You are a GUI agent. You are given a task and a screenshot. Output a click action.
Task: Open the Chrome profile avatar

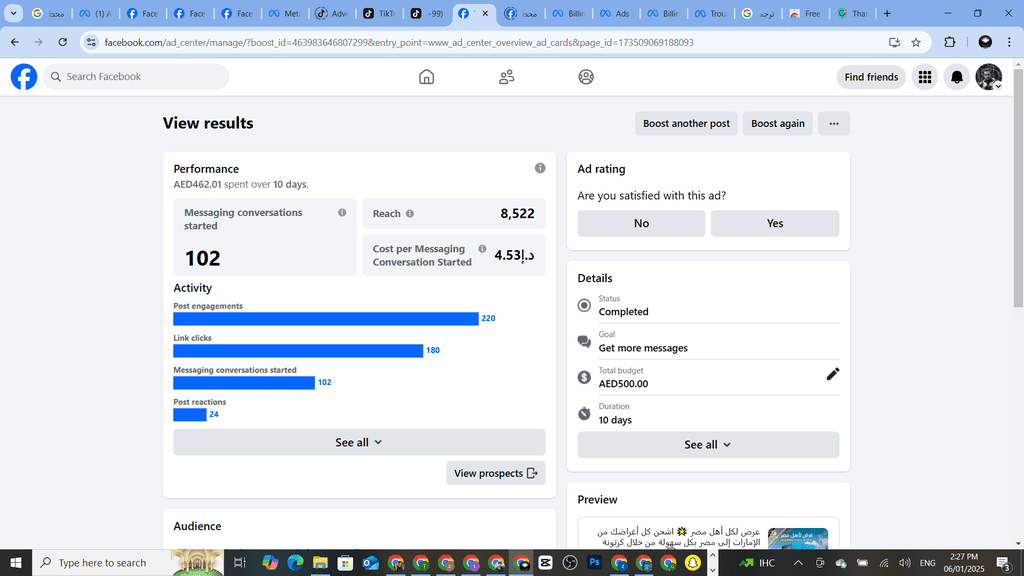click(985, 42)
